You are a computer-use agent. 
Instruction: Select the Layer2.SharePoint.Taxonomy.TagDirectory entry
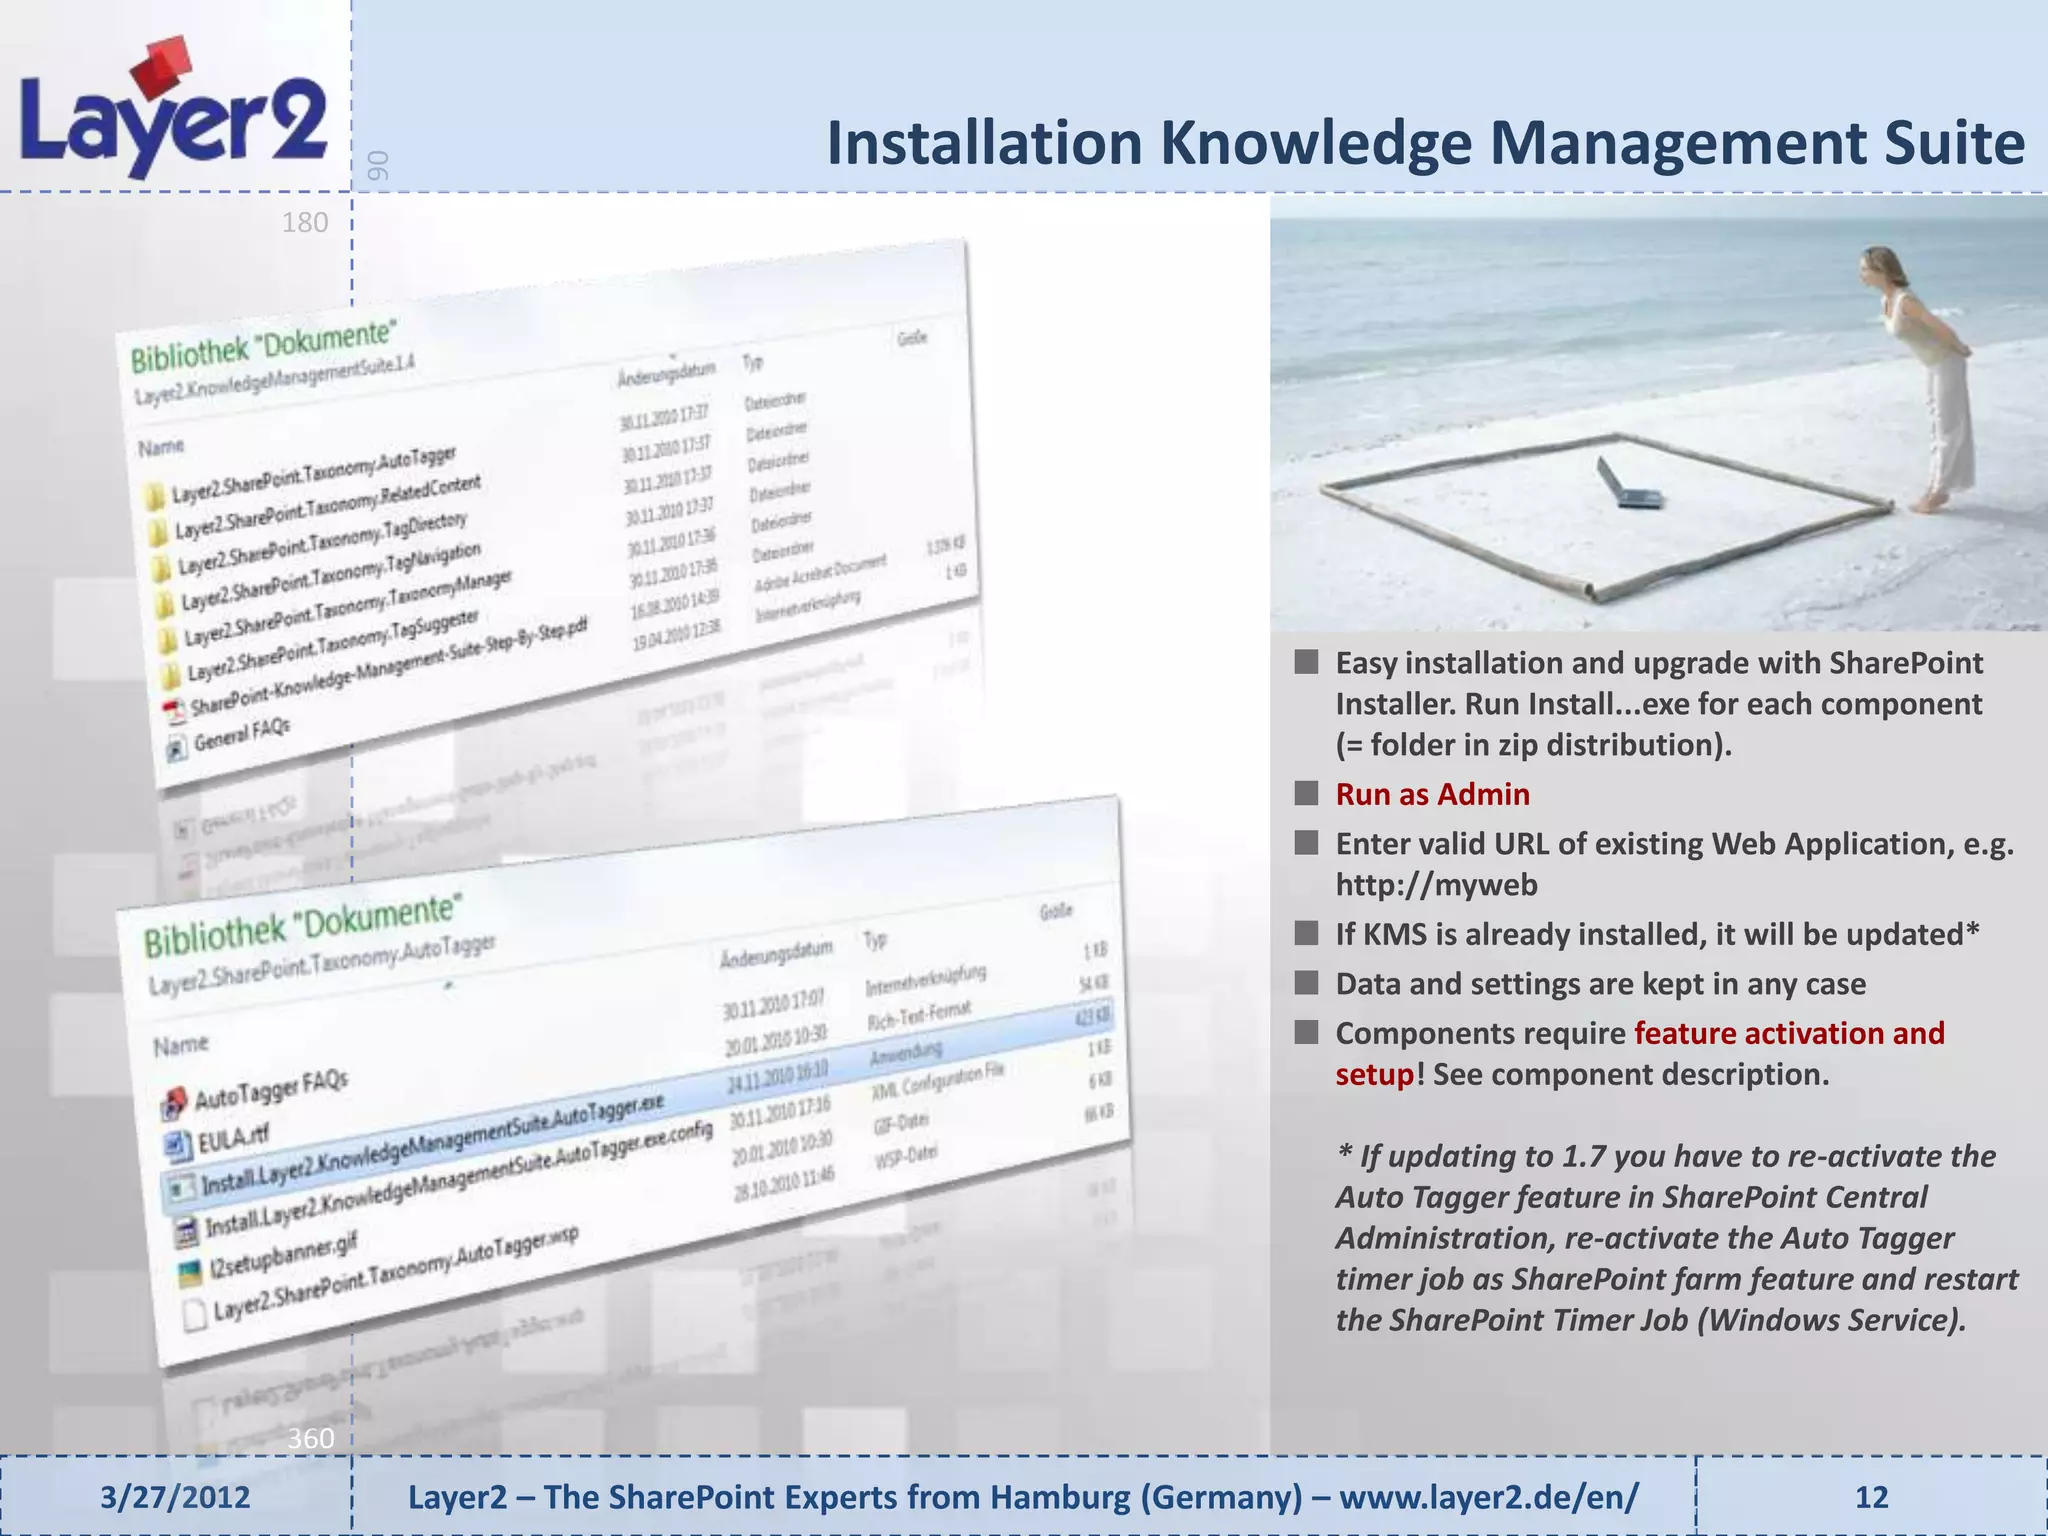coord(322,543)
